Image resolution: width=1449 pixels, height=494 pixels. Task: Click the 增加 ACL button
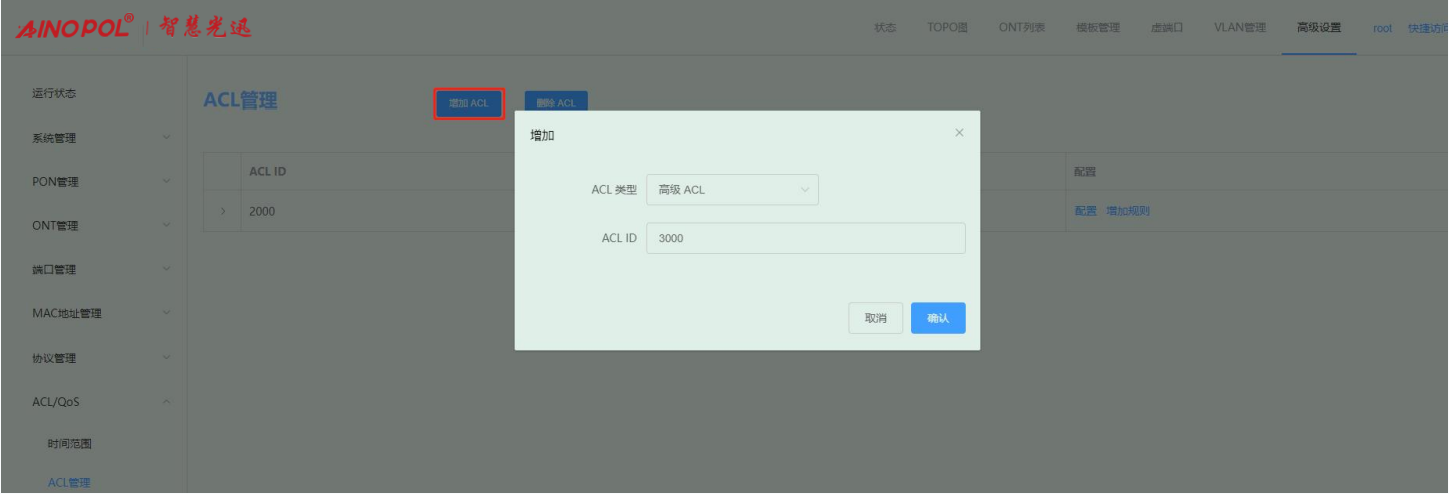point(468,104)
